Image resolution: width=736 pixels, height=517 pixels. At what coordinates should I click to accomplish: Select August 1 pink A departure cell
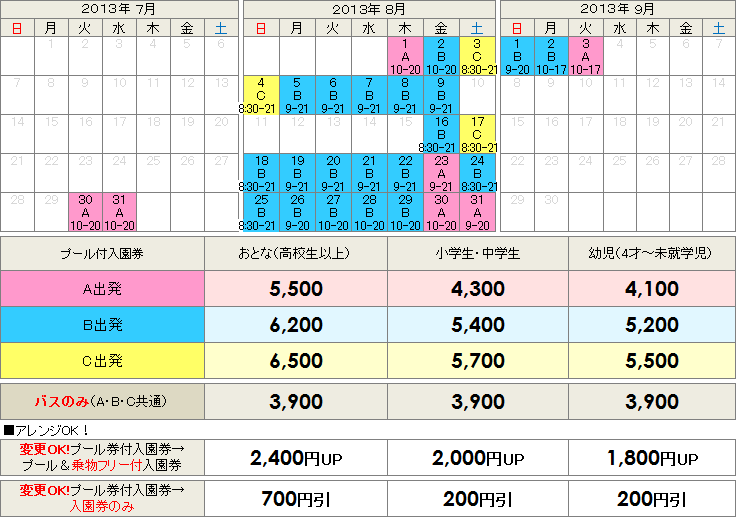click(x=404, y=57)
